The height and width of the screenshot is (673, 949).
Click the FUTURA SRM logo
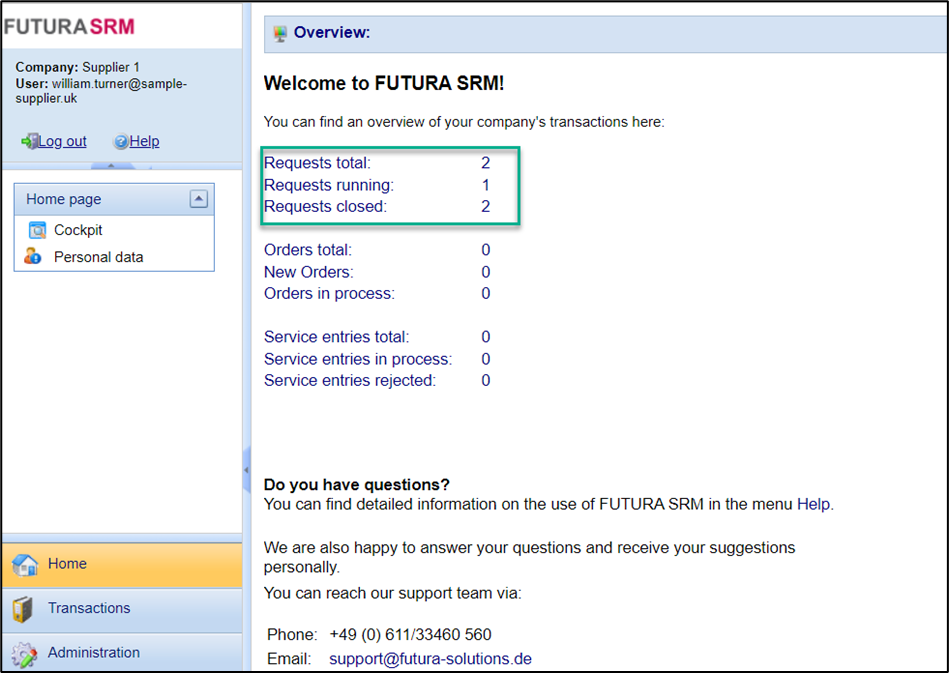68,25
